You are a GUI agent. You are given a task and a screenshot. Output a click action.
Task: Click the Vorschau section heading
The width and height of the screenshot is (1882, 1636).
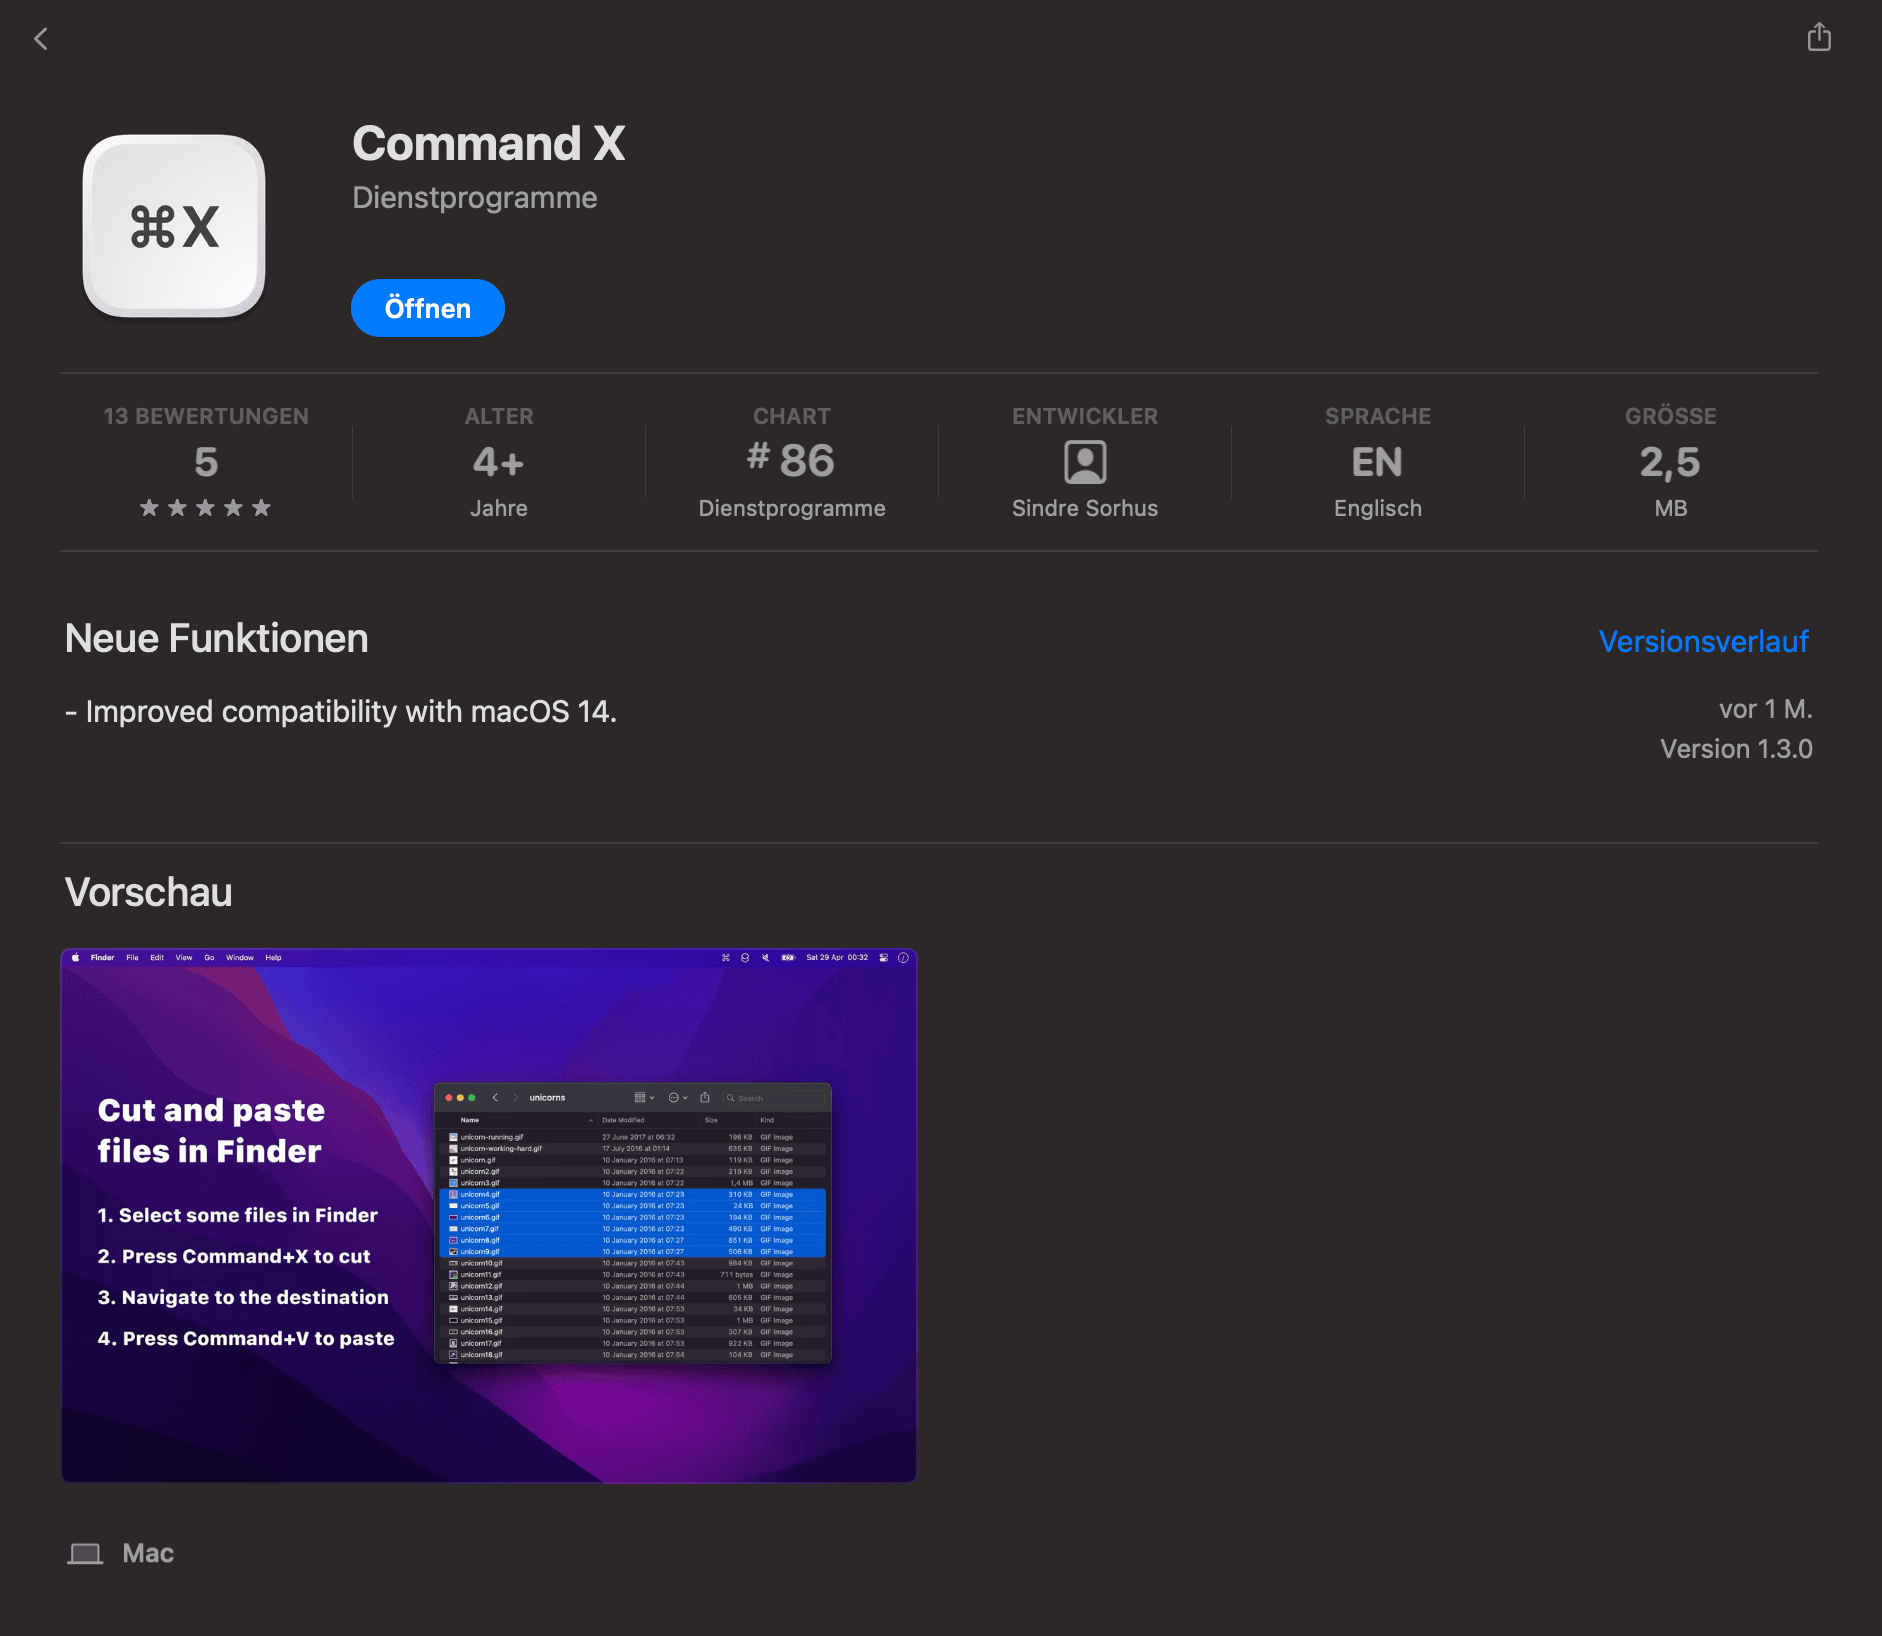pos(148,892)
